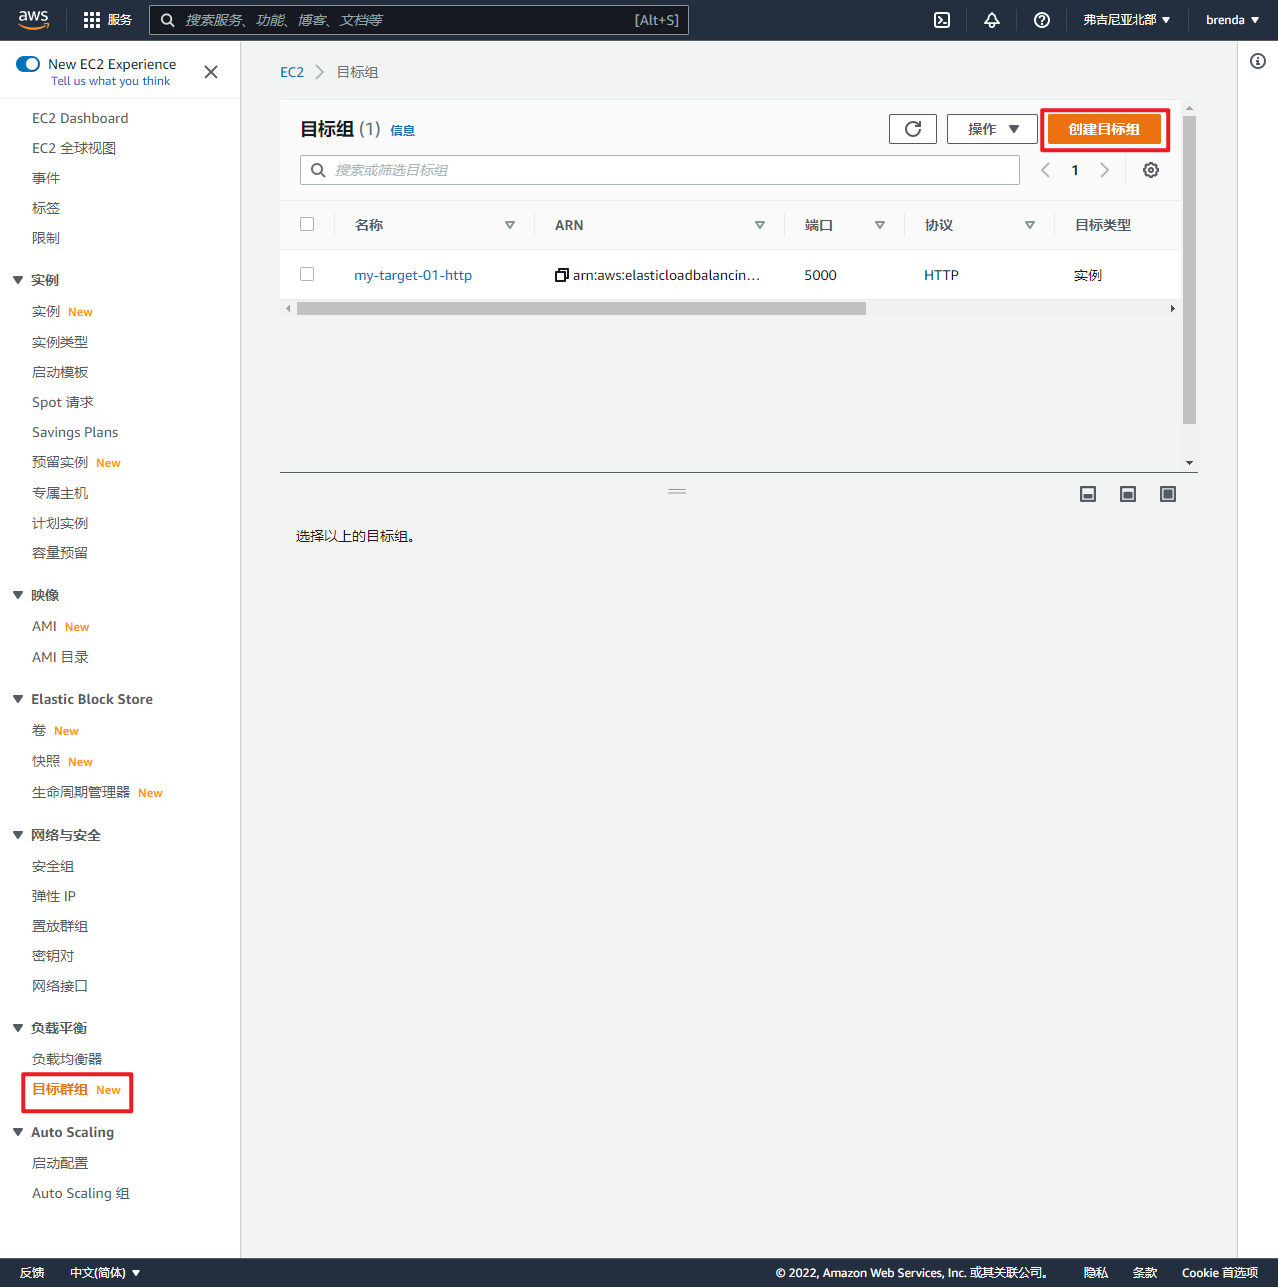1278x1287 pixels.
Task: Click EC2 breadcrumb link
Action: [x=292, y=72]
